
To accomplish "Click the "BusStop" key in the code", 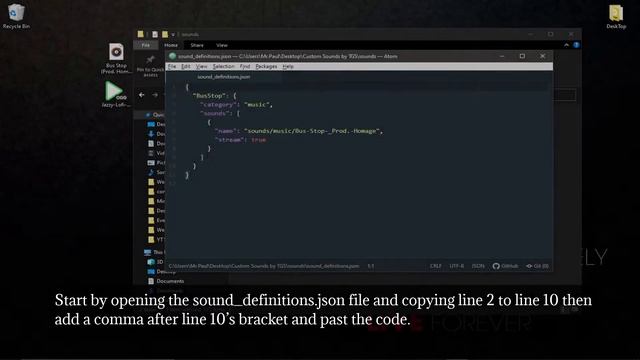I will pyautogui.click(x=209, y=96).
